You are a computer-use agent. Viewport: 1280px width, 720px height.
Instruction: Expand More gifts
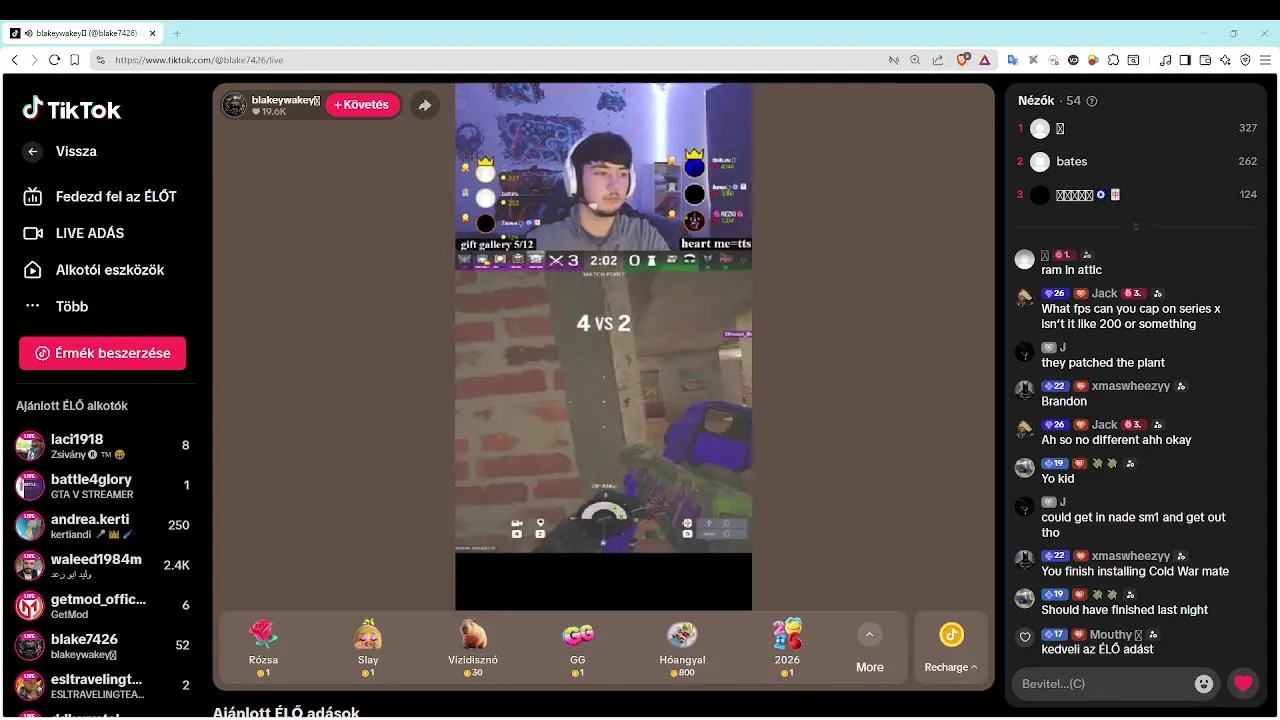(870, 647)
